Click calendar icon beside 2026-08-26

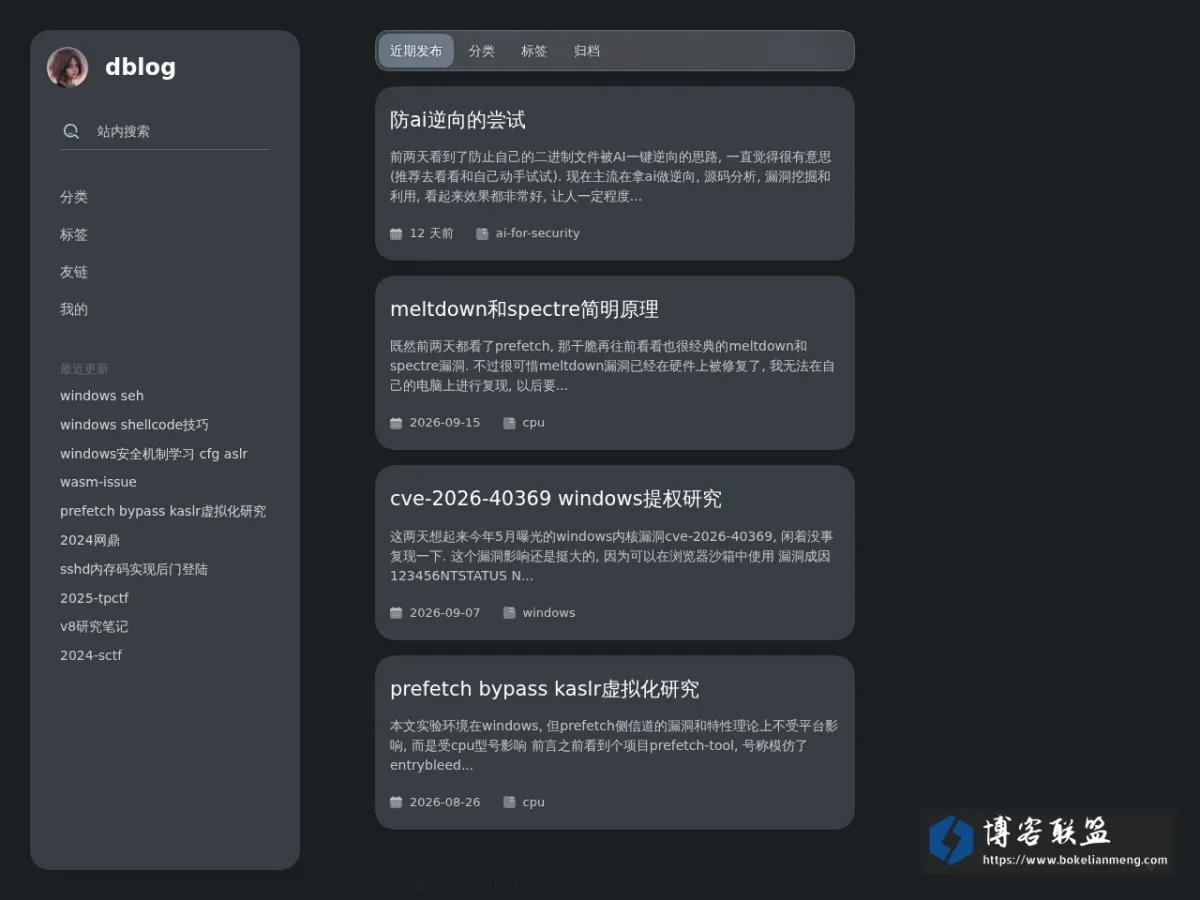pyautogui.click(x=396, y=802)
